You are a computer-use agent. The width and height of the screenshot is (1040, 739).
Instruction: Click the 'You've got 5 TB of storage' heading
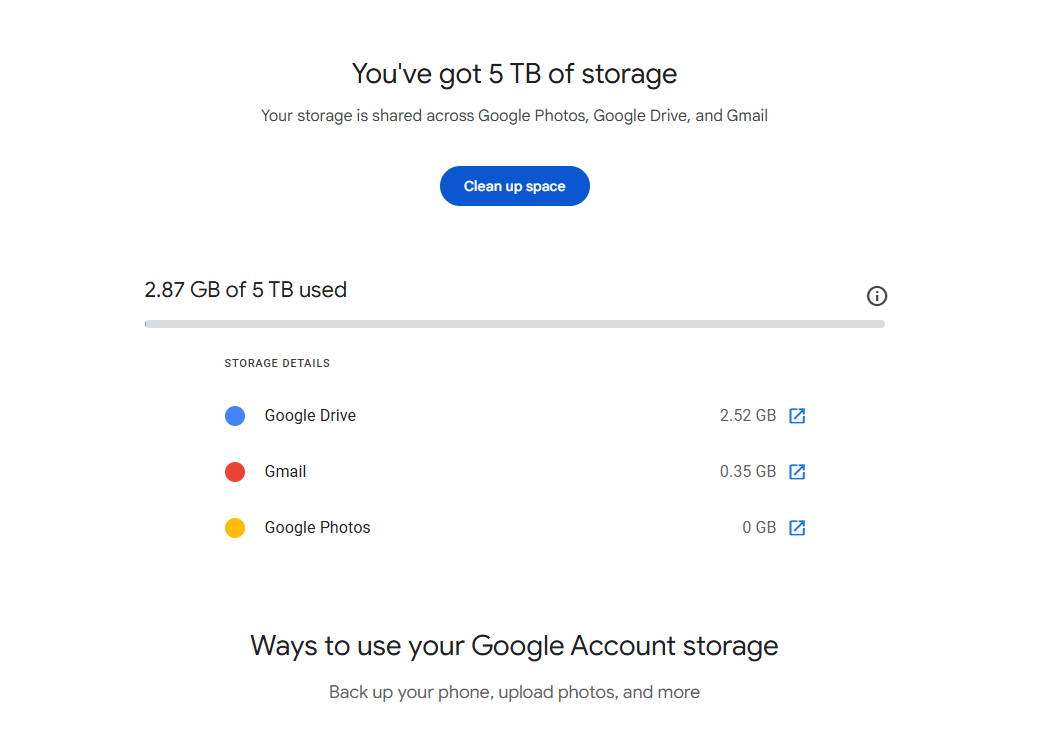tap(514, 74)
